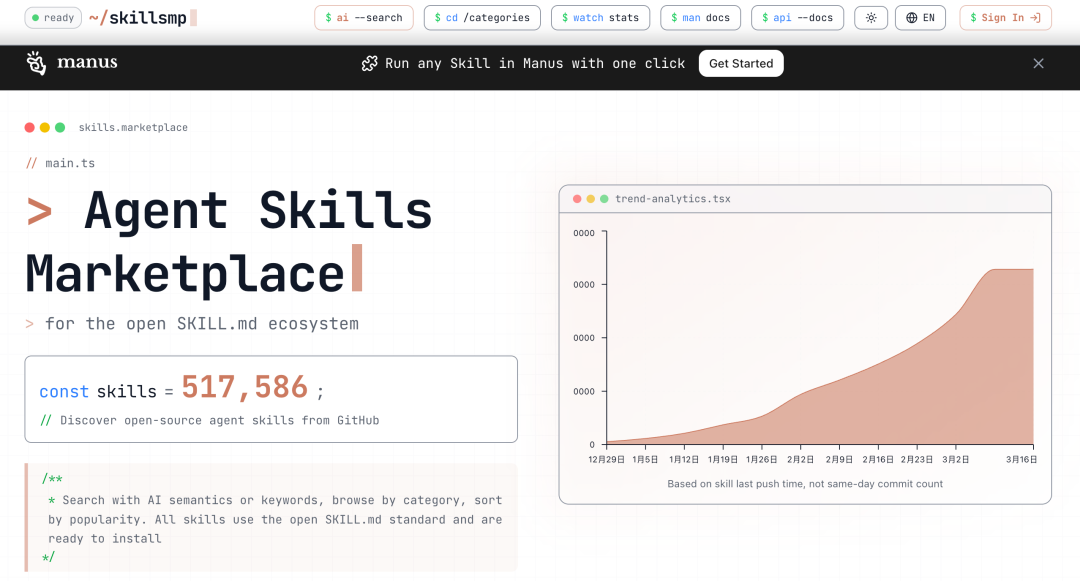Image resolution: width=1080 pixels, height=581 pixels.
Task: Click the 'Search with AI semantics' comment block
Action: pyautogui.click(x=271, y=518)
